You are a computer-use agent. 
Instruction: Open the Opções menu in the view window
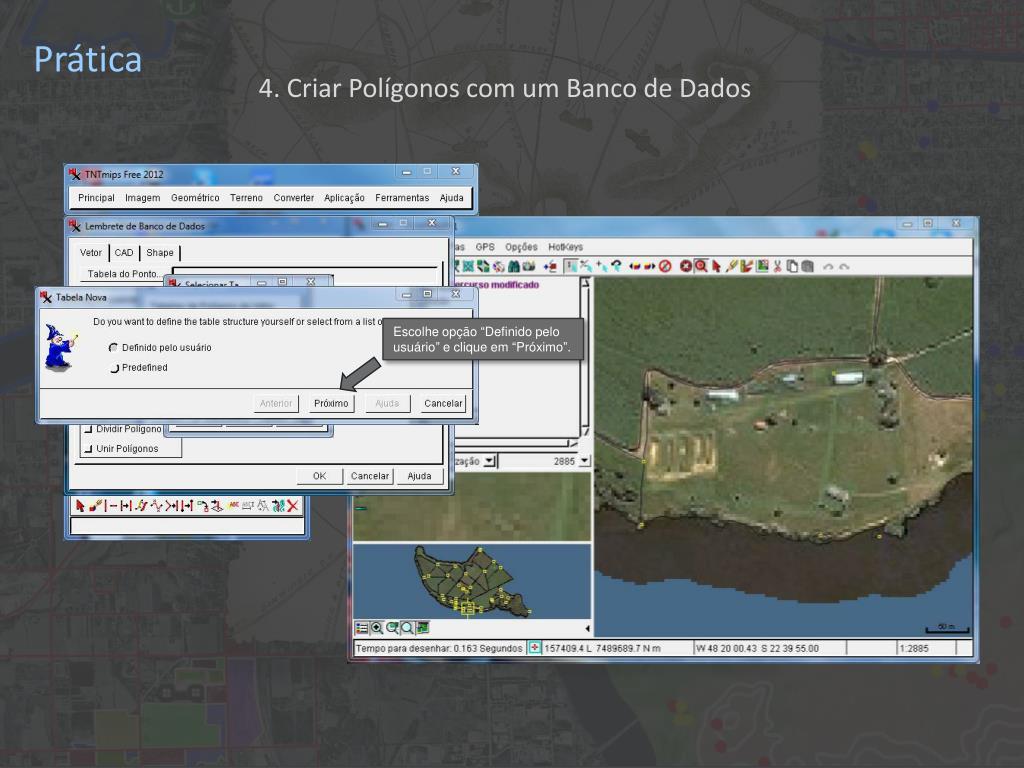[x=521, y=247]
